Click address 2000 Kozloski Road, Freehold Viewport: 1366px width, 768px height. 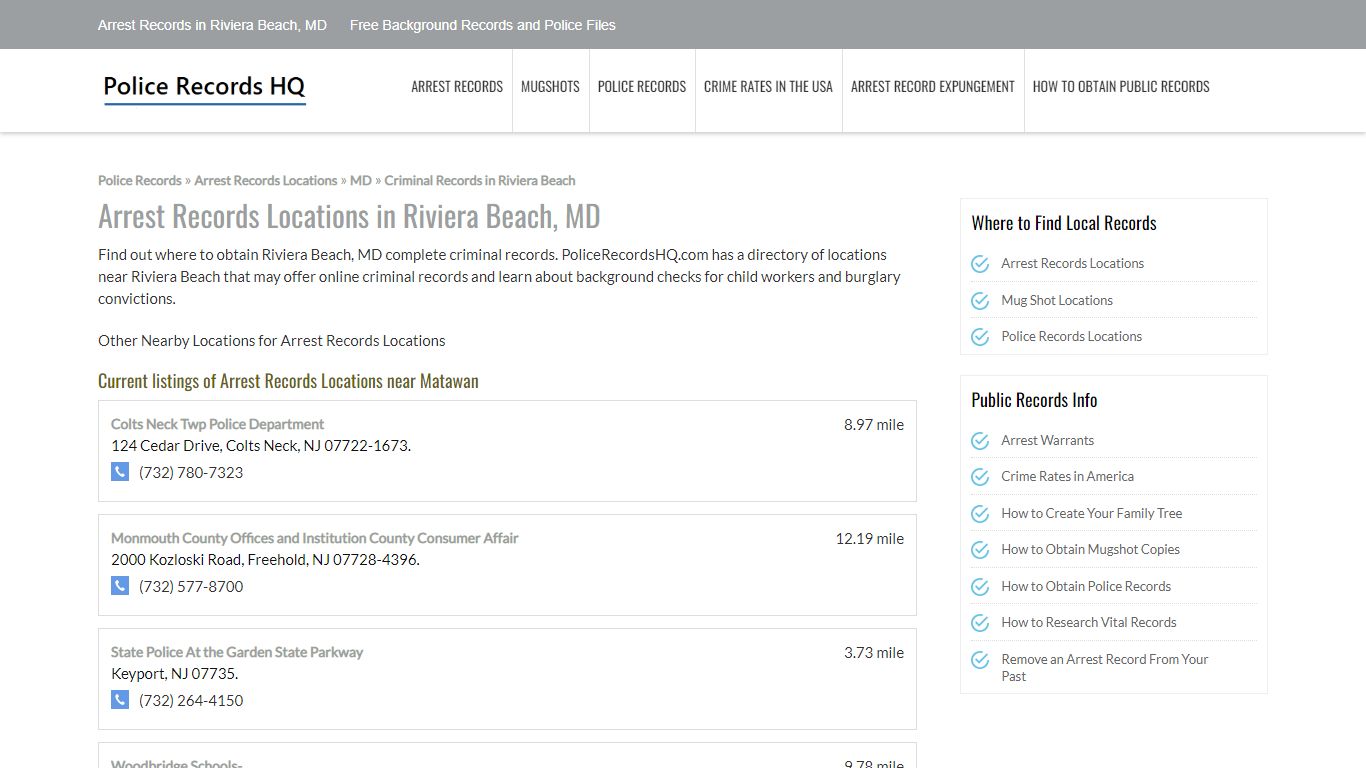coord(265,559)
